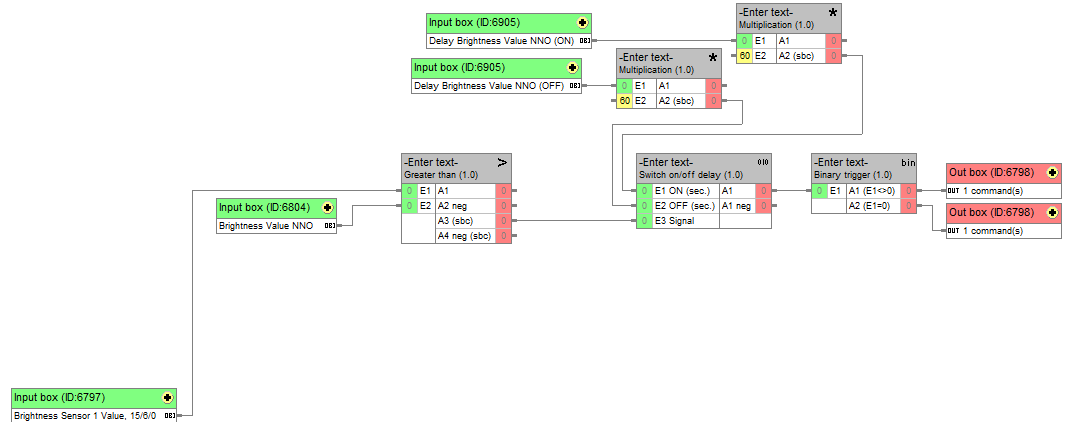
Task: Click A3 (sbc) output of Greater than block
Action: point(465,221)
